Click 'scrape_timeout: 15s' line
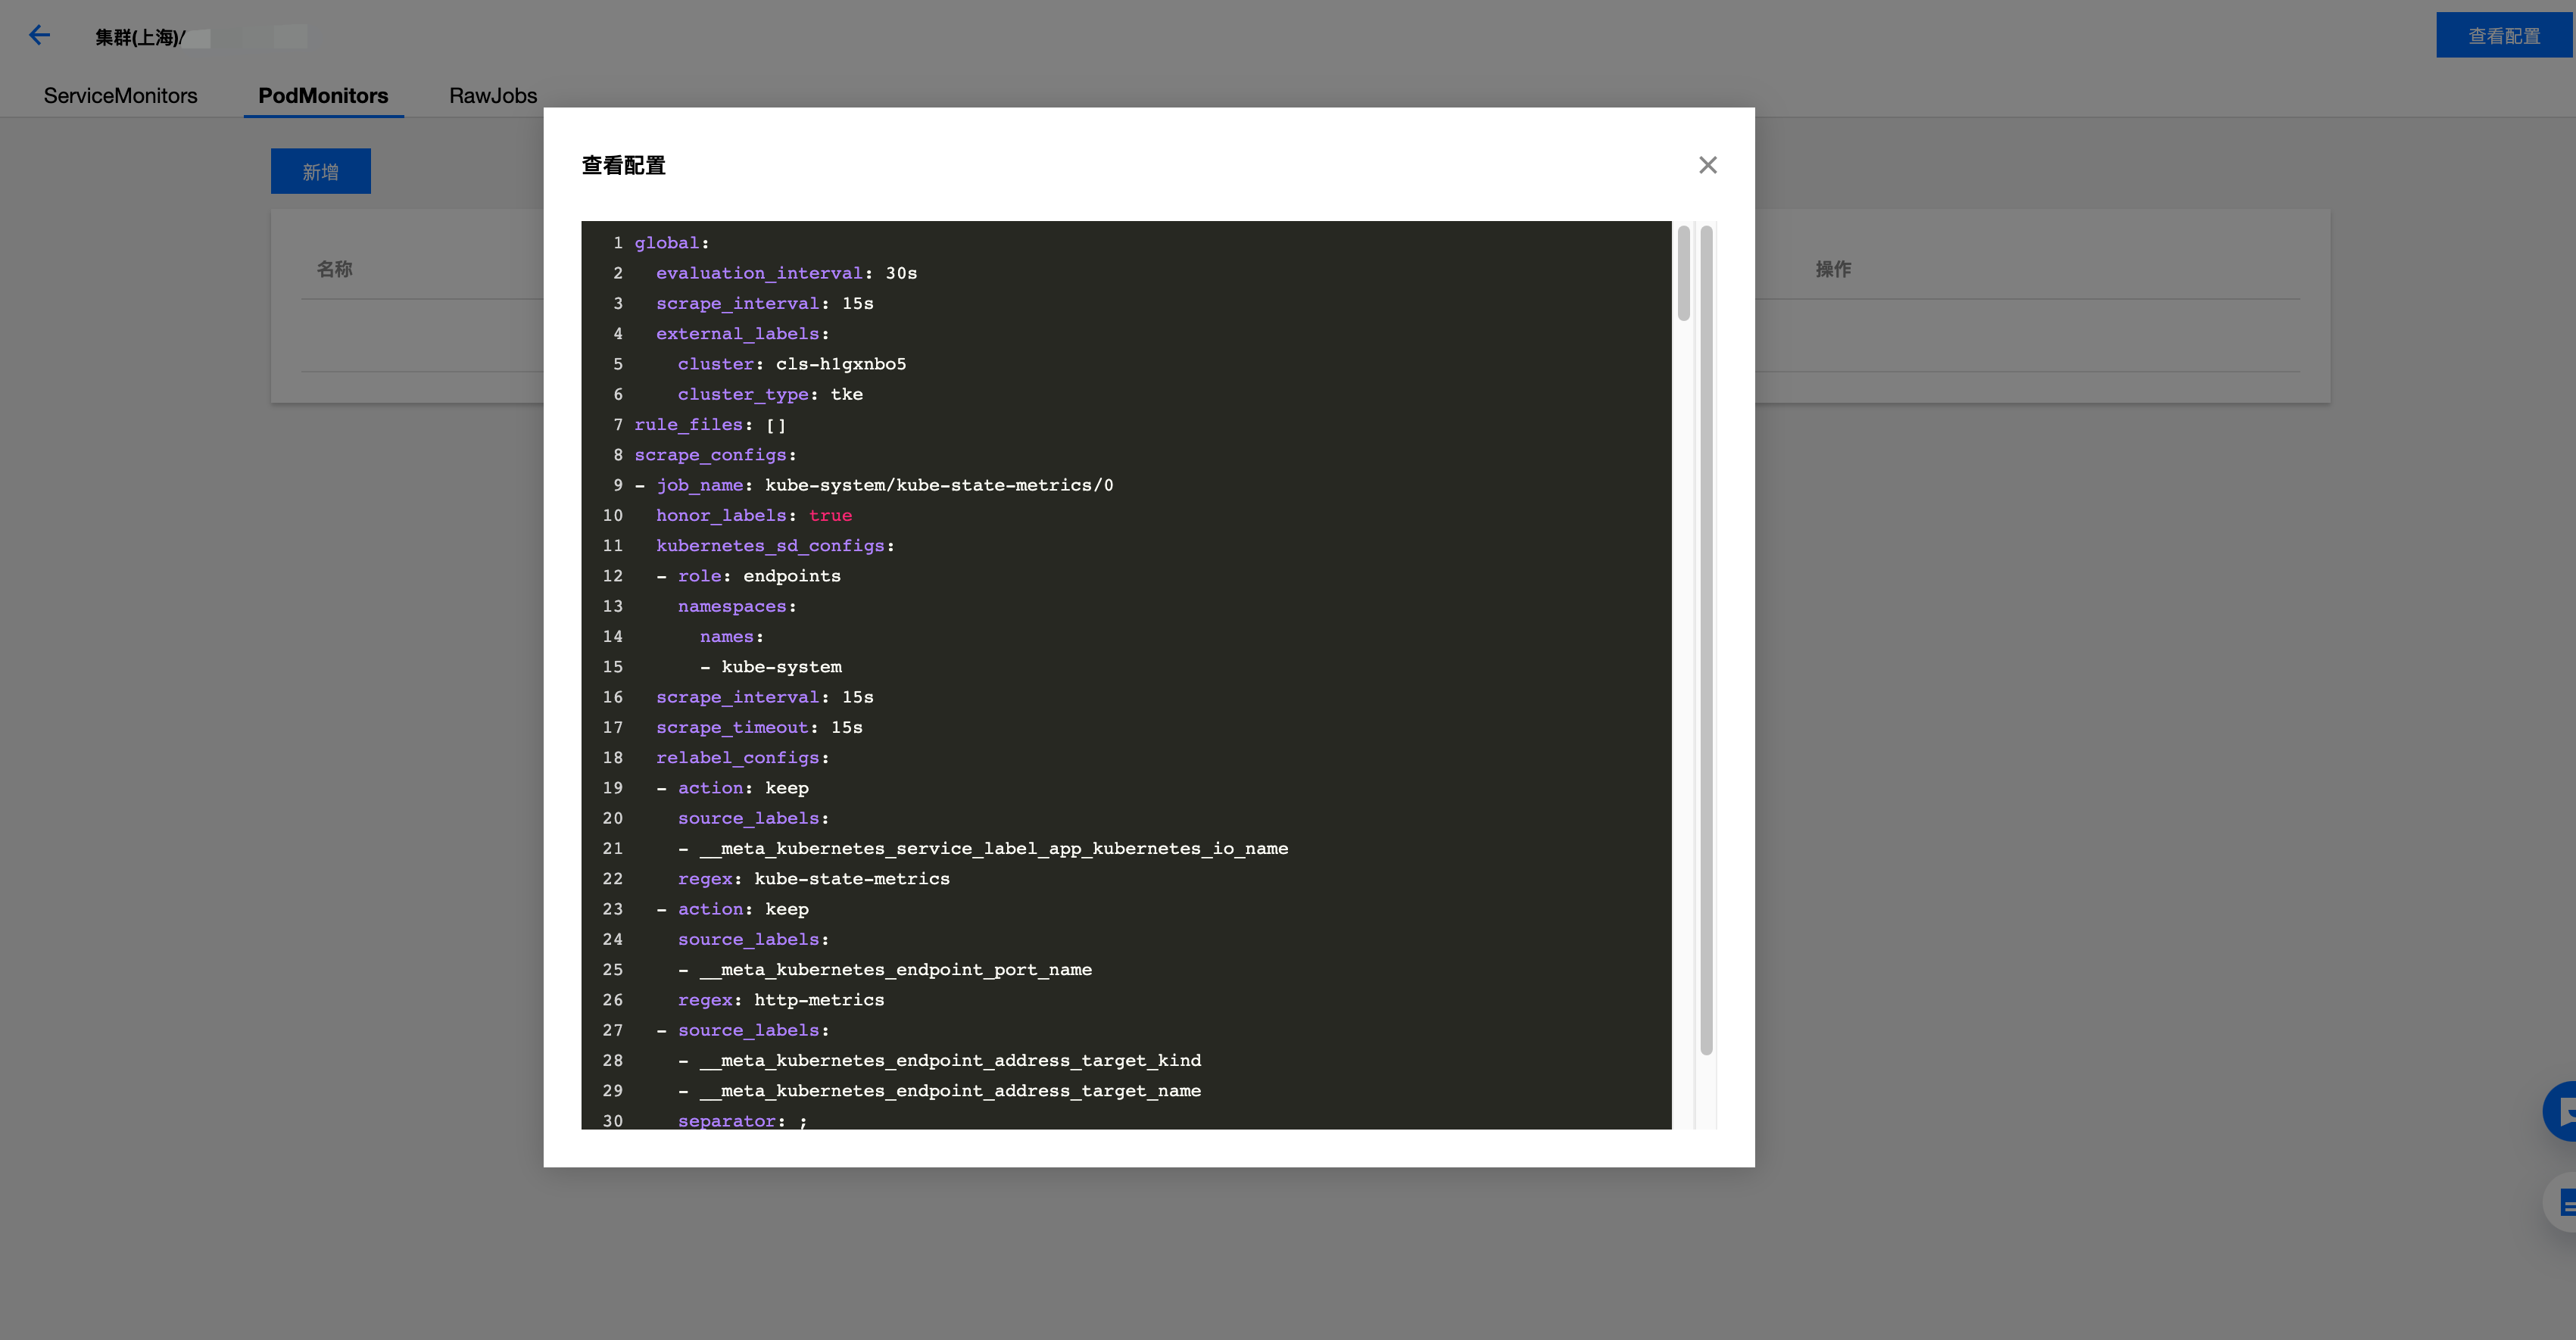Image resolution: width=2576 pixels, height=1340 pixels. [759, 728]
